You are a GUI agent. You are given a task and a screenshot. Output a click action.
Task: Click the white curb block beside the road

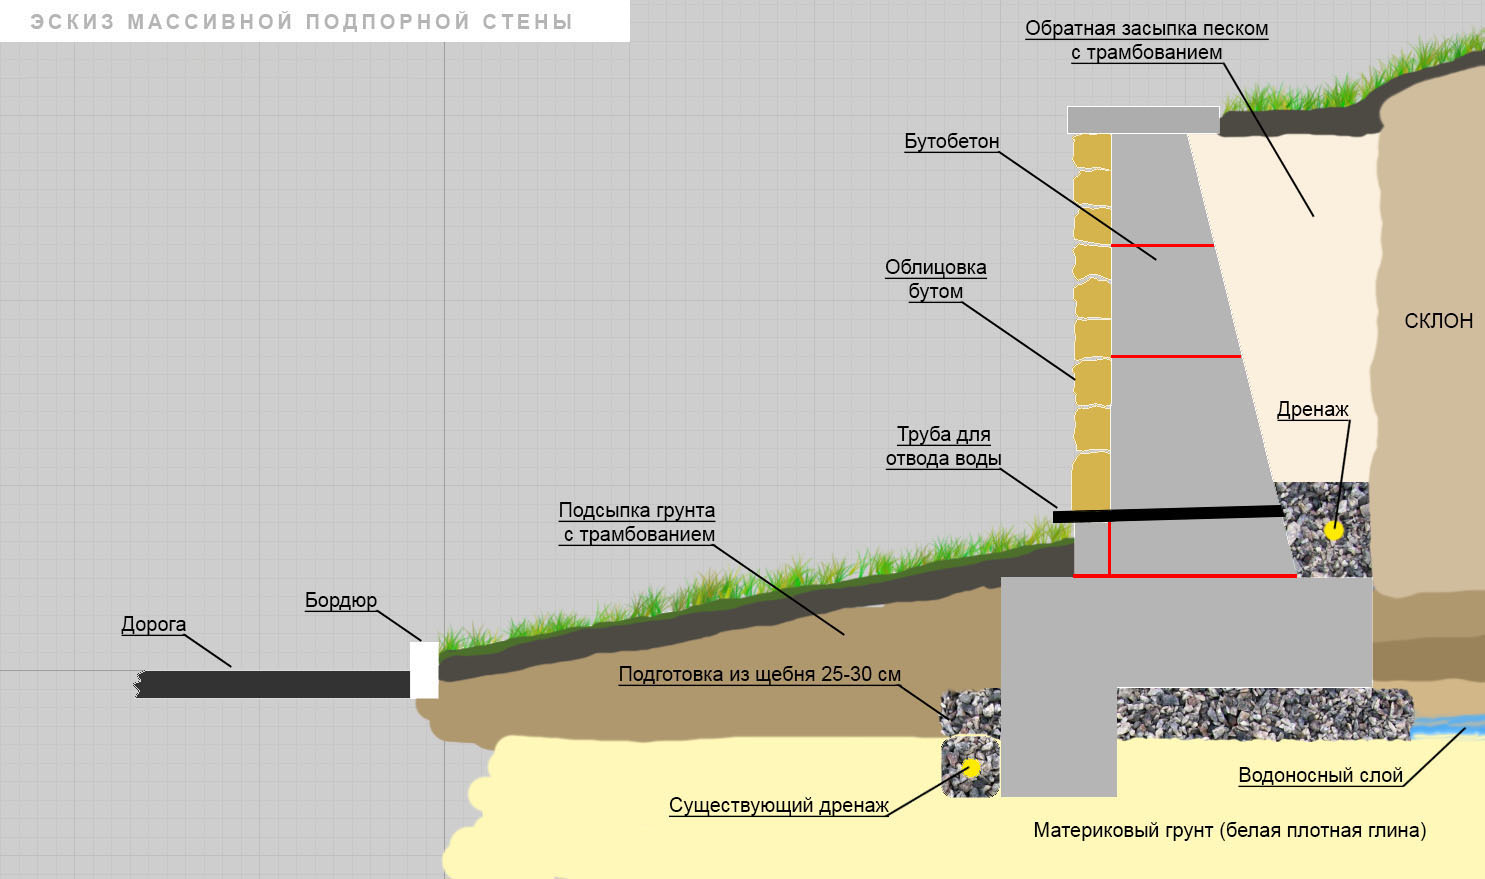pos(424,670)
